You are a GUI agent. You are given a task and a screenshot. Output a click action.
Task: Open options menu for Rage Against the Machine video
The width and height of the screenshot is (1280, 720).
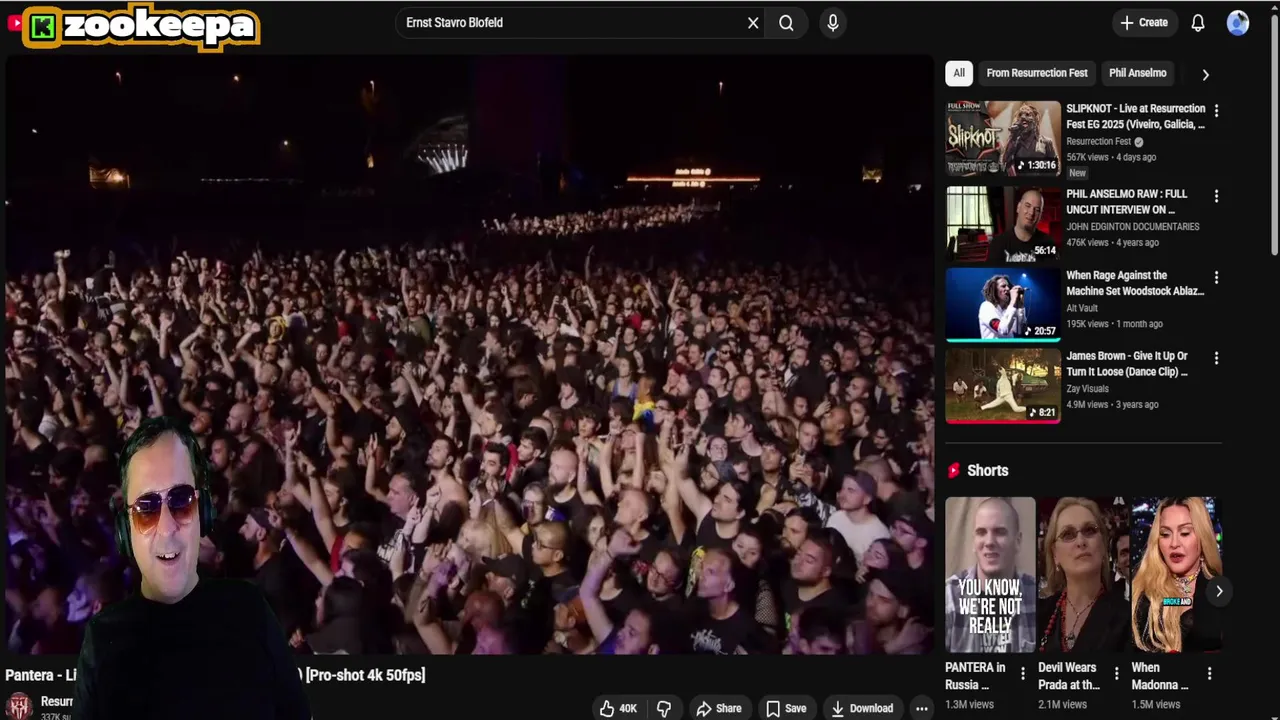click(1216, 277)
